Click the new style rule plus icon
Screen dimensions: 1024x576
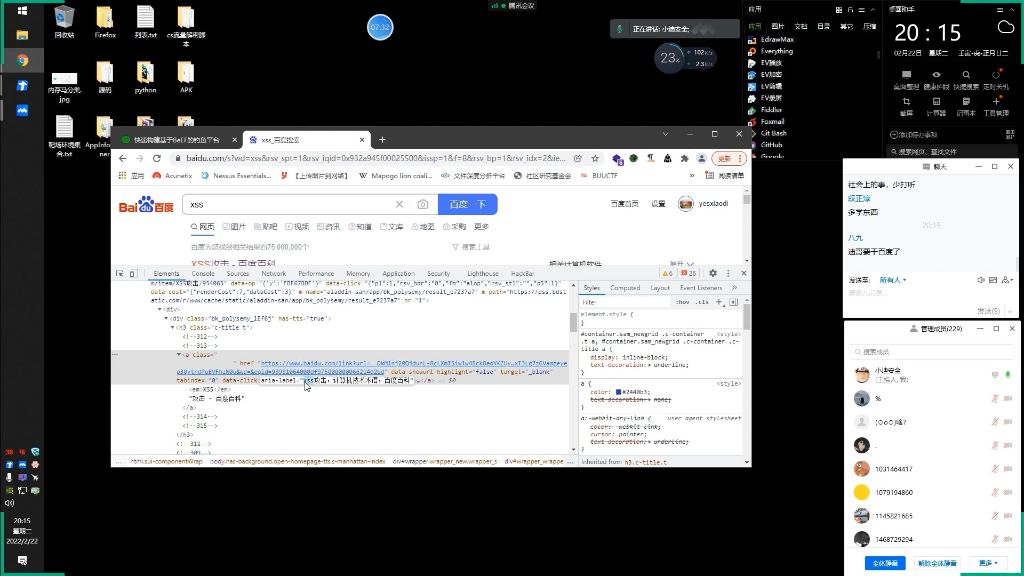click(x=719, y=302)
